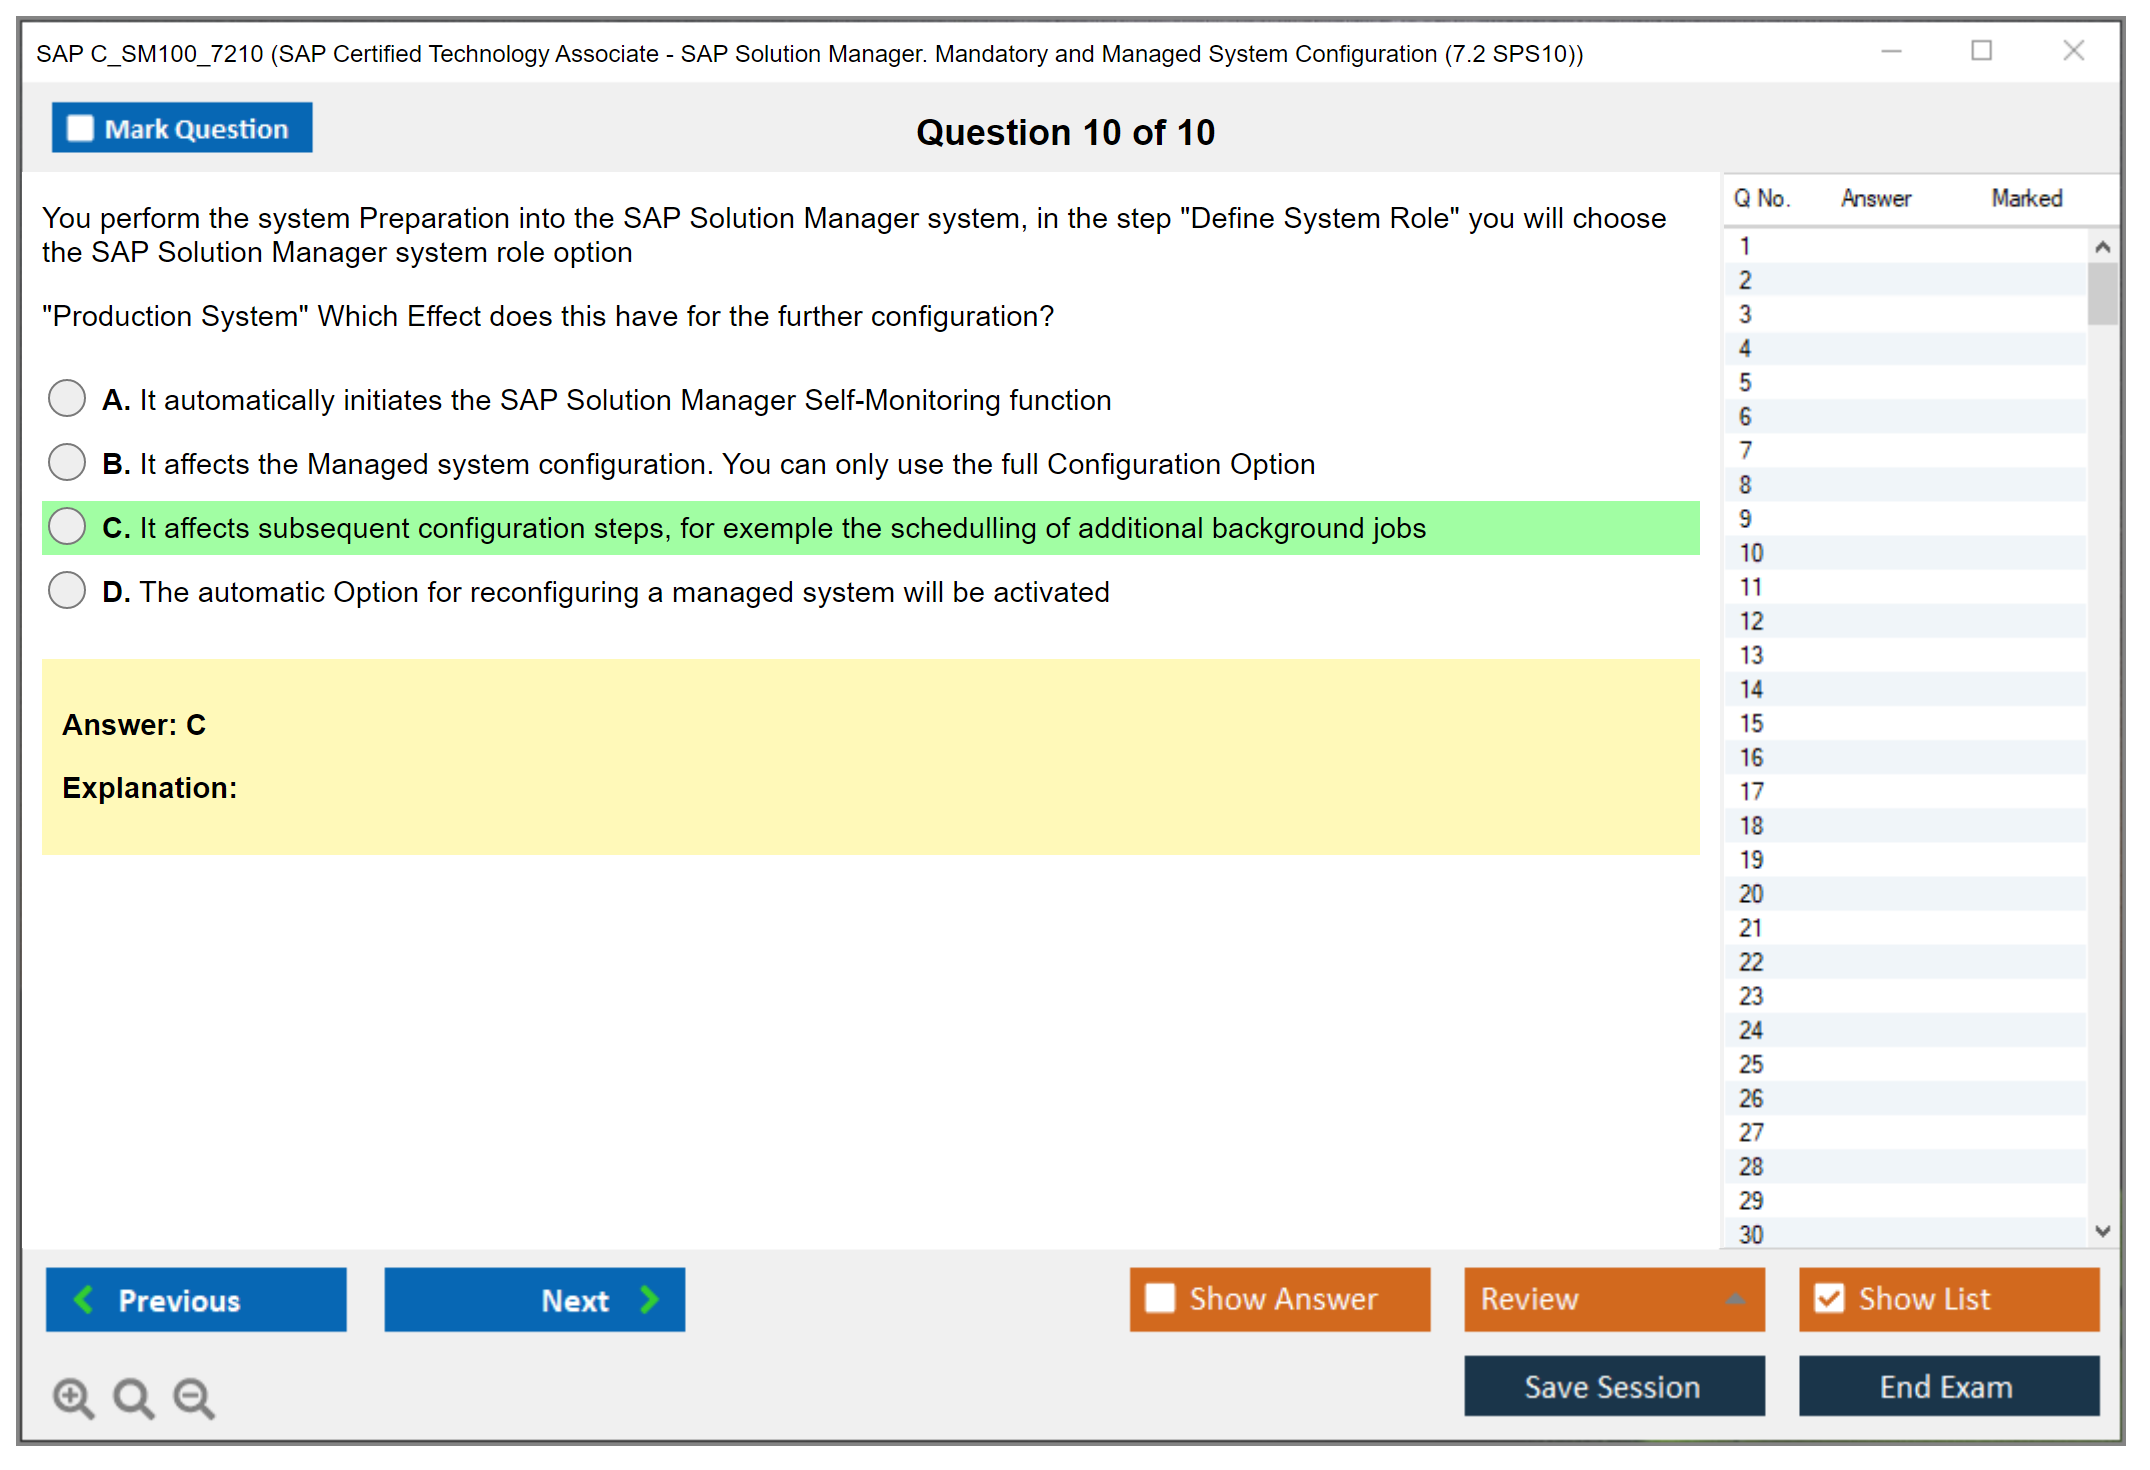This screenshot has height=1470, width=2150.
Task: Click the Save Session button
Action: 1613,1386
